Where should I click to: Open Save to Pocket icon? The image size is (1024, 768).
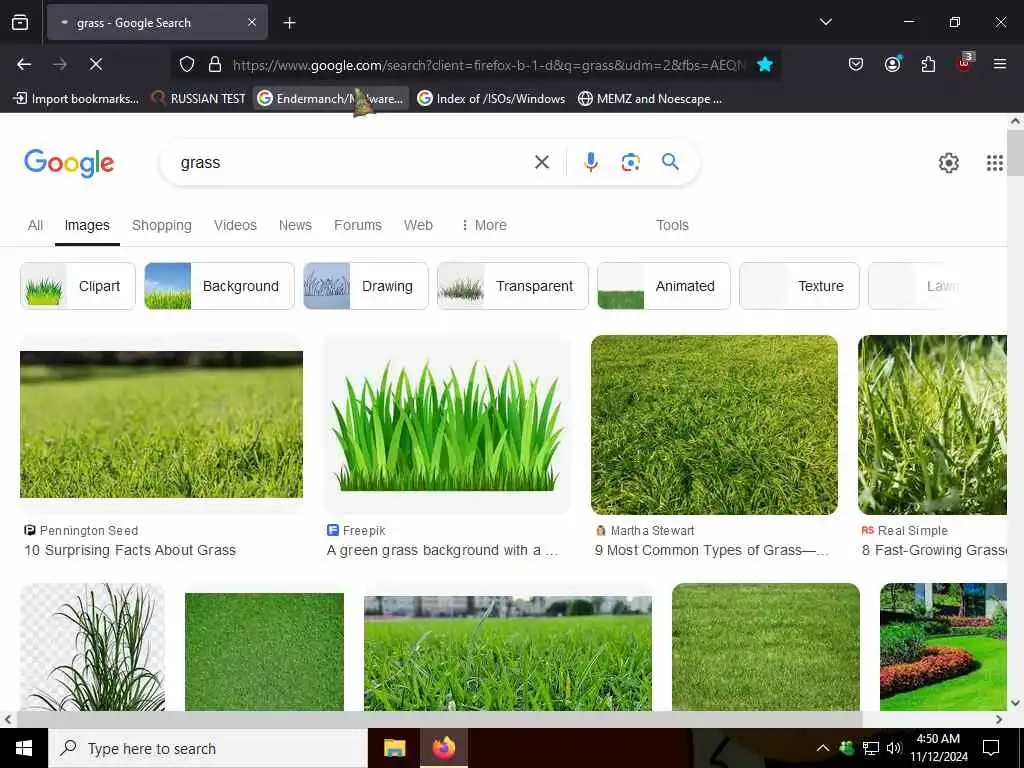pos(856,64)
